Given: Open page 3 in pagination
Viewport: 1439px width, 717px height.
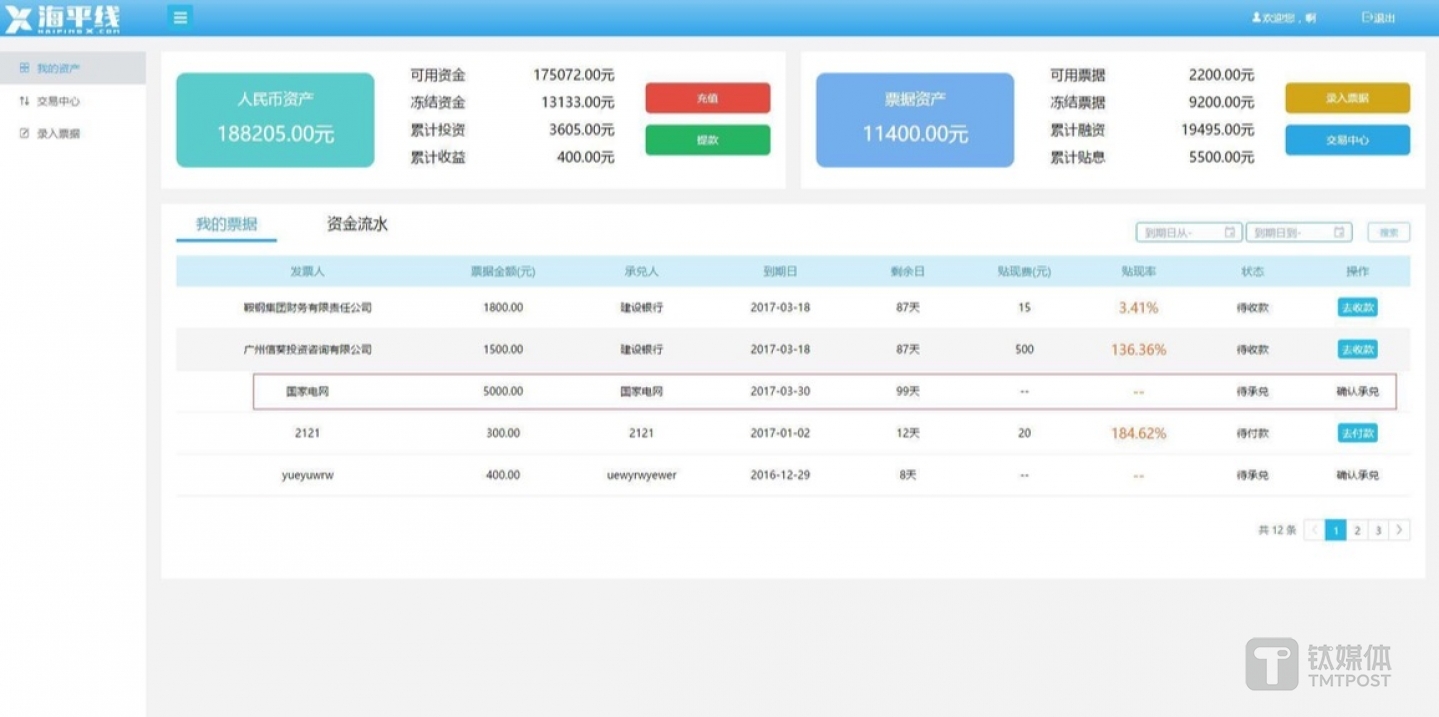Looking at the screenshot, I should coord(1379,529).
